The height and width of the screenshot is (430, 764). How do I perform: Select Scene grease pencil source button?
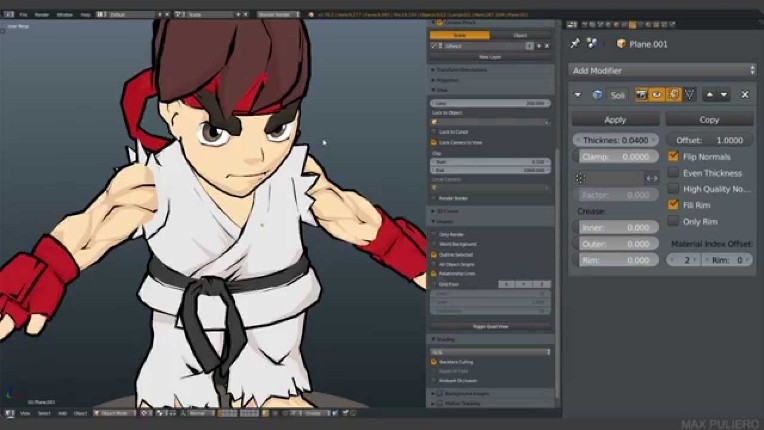[459, 35]
